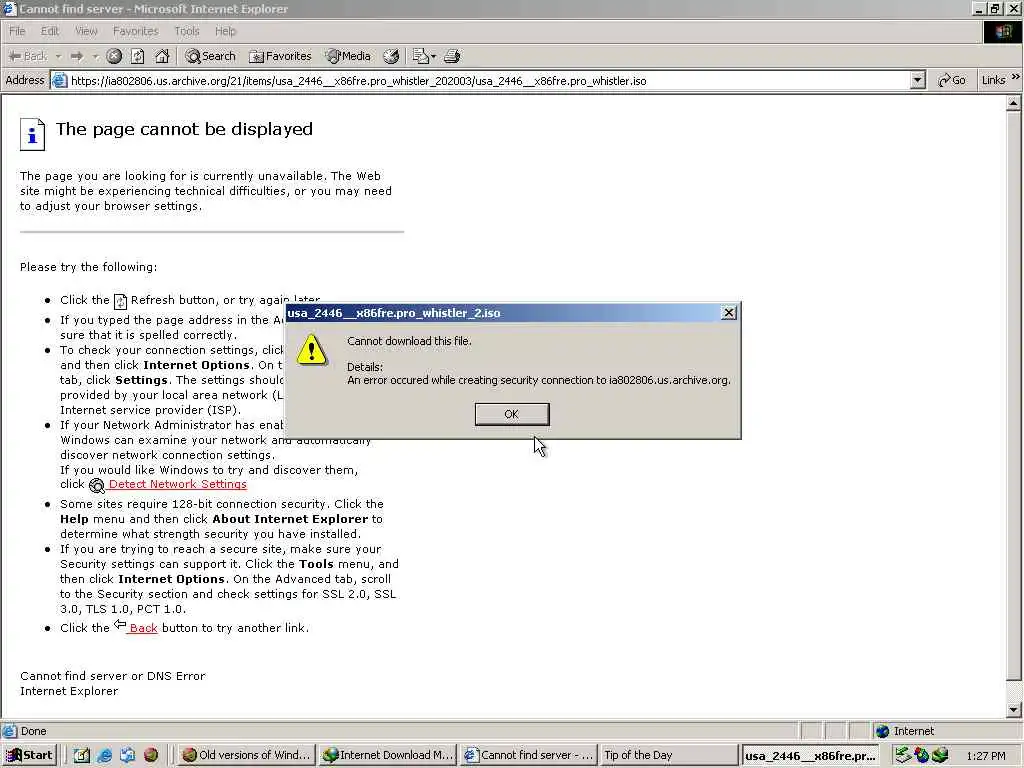Click "The page cannot be displayed" heading
The width and height of the screenshot is (1024, 768).
point(184,129)
